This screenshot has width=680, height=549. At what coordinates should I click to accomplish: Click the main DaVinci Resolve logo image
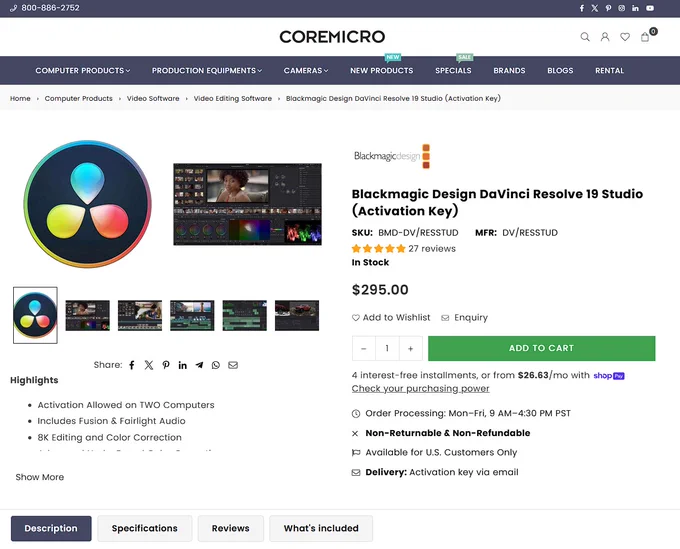click(88, 204)
